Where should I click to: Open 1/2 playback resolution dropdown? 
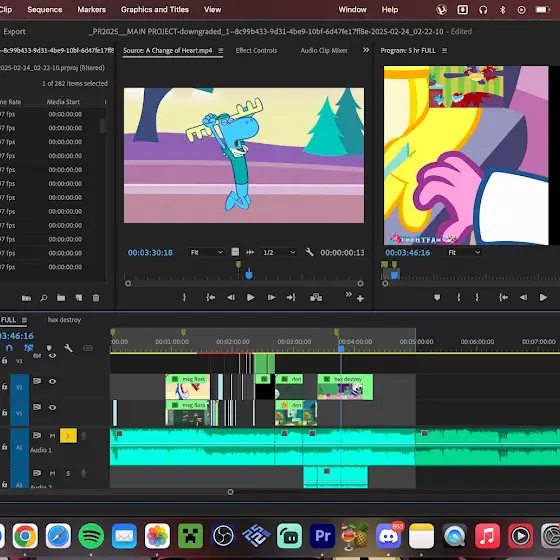279,252
